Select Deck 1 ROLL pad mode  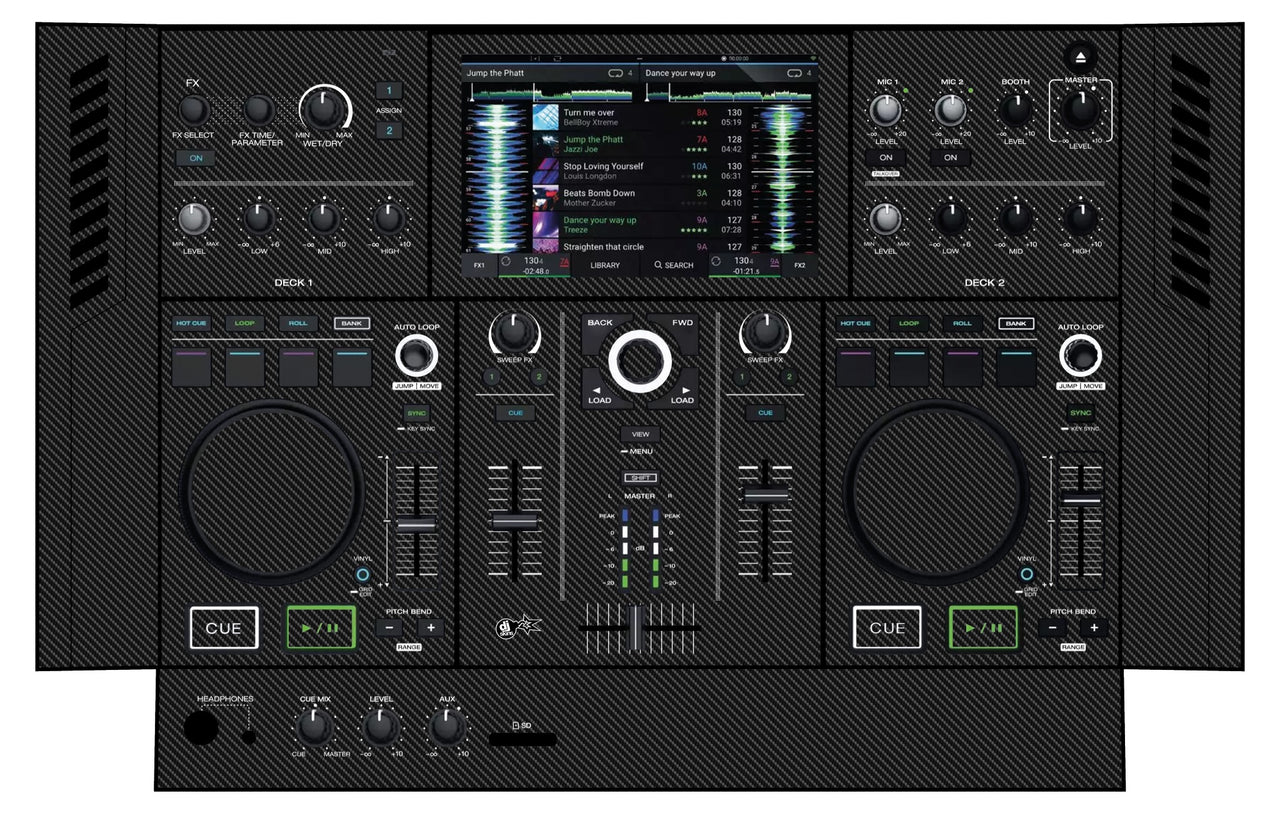pyautogui.click(x=298, y=324)
